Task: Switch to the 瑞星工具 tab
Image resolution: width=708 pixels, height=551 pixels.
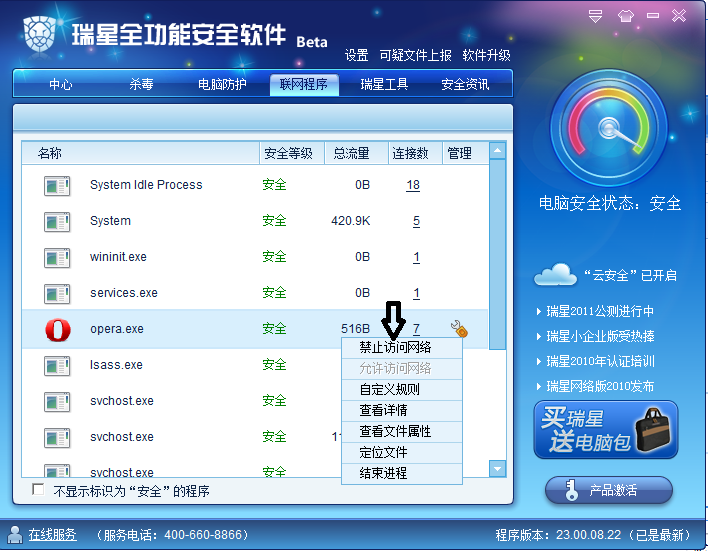Action: tap(384, 84)
